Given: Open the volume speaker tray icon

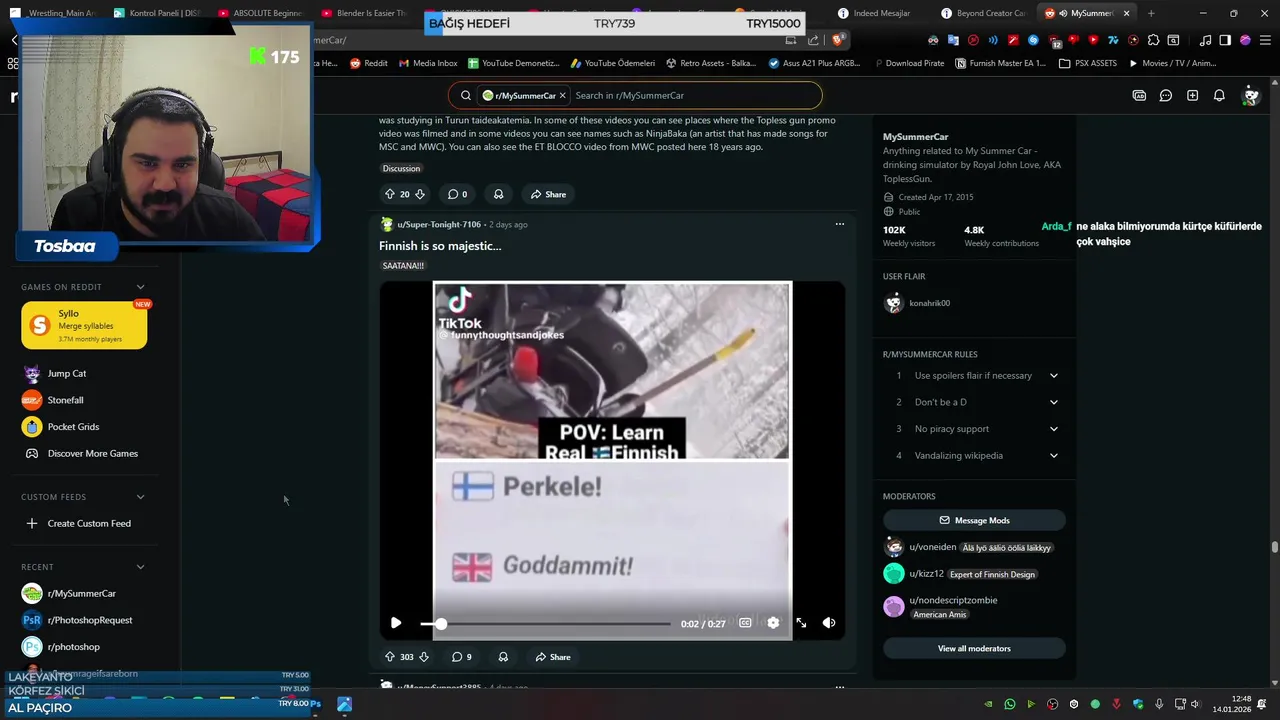Looking at the screenshot, I should tap(1195, 704).
